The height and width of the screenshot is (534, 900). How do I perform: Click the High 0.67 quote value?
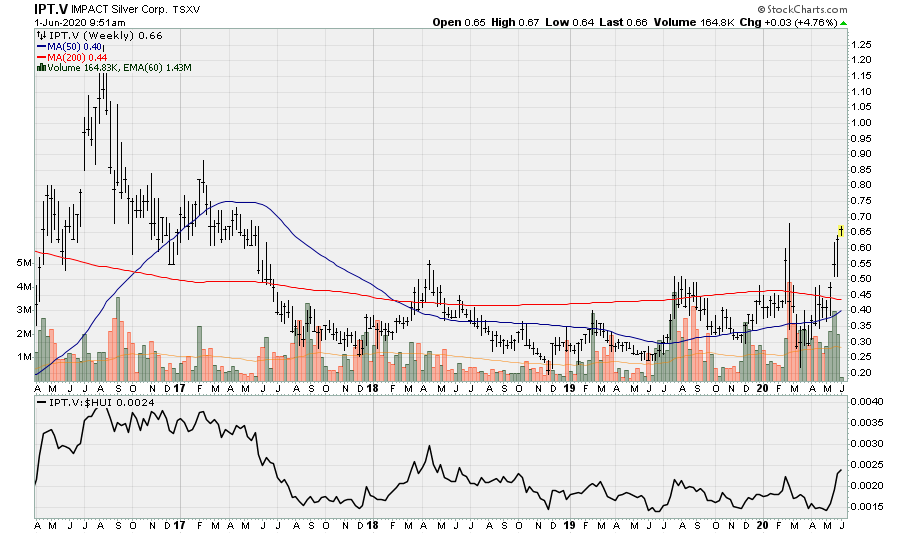(515, 23)
